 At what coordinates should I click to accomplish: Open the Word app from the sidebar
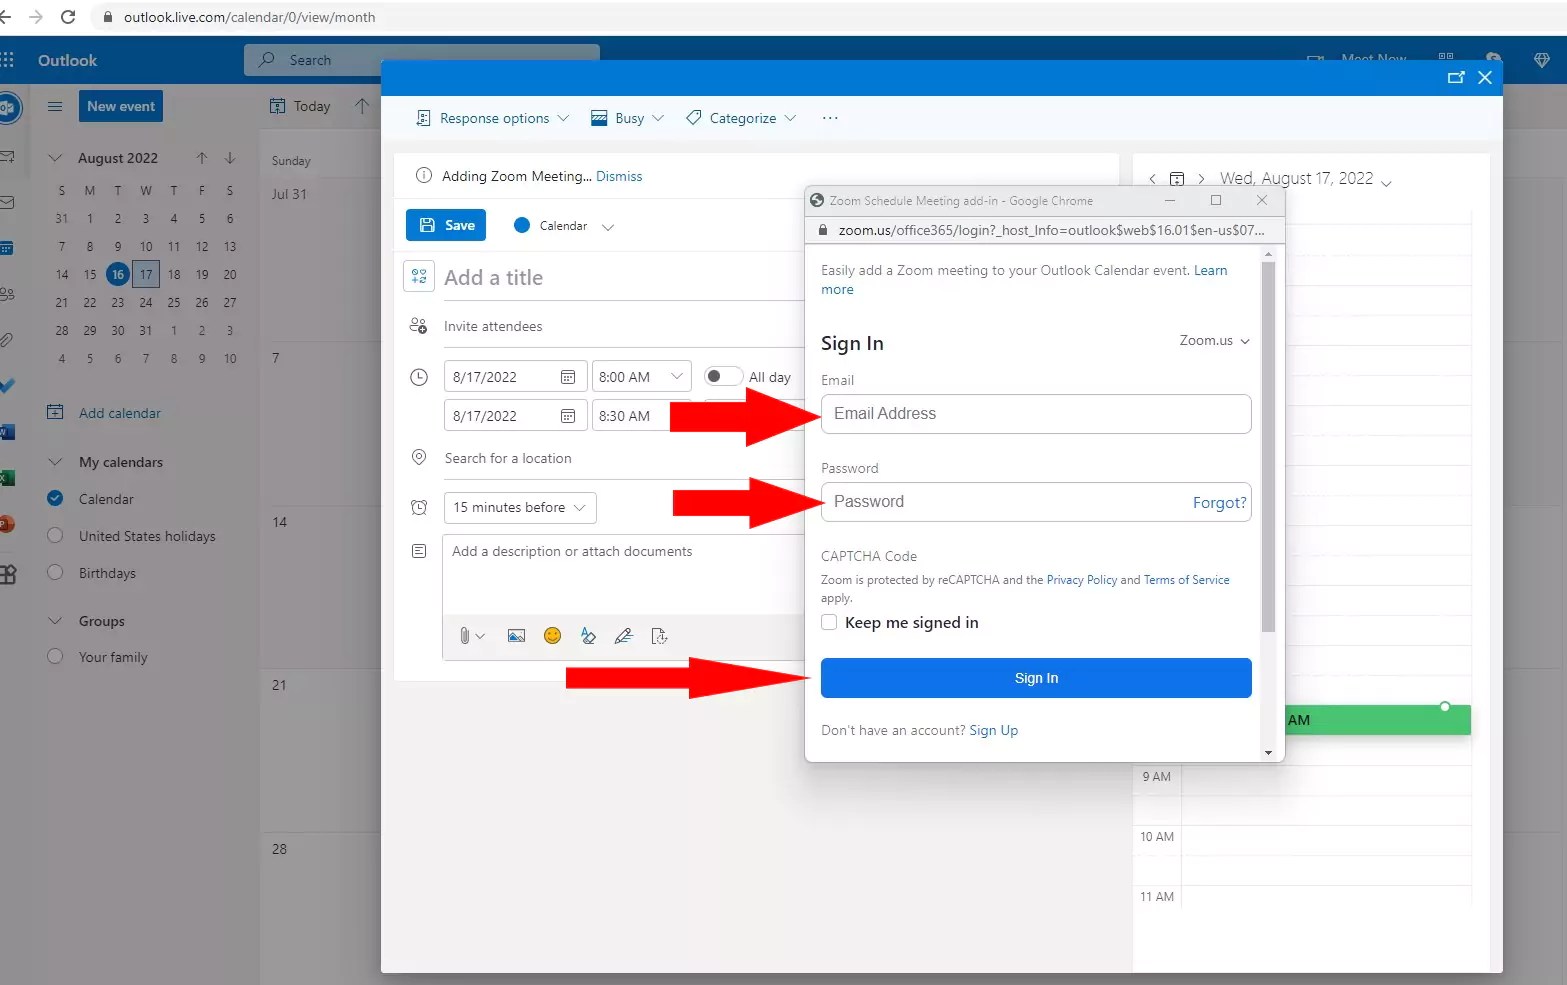8,432
